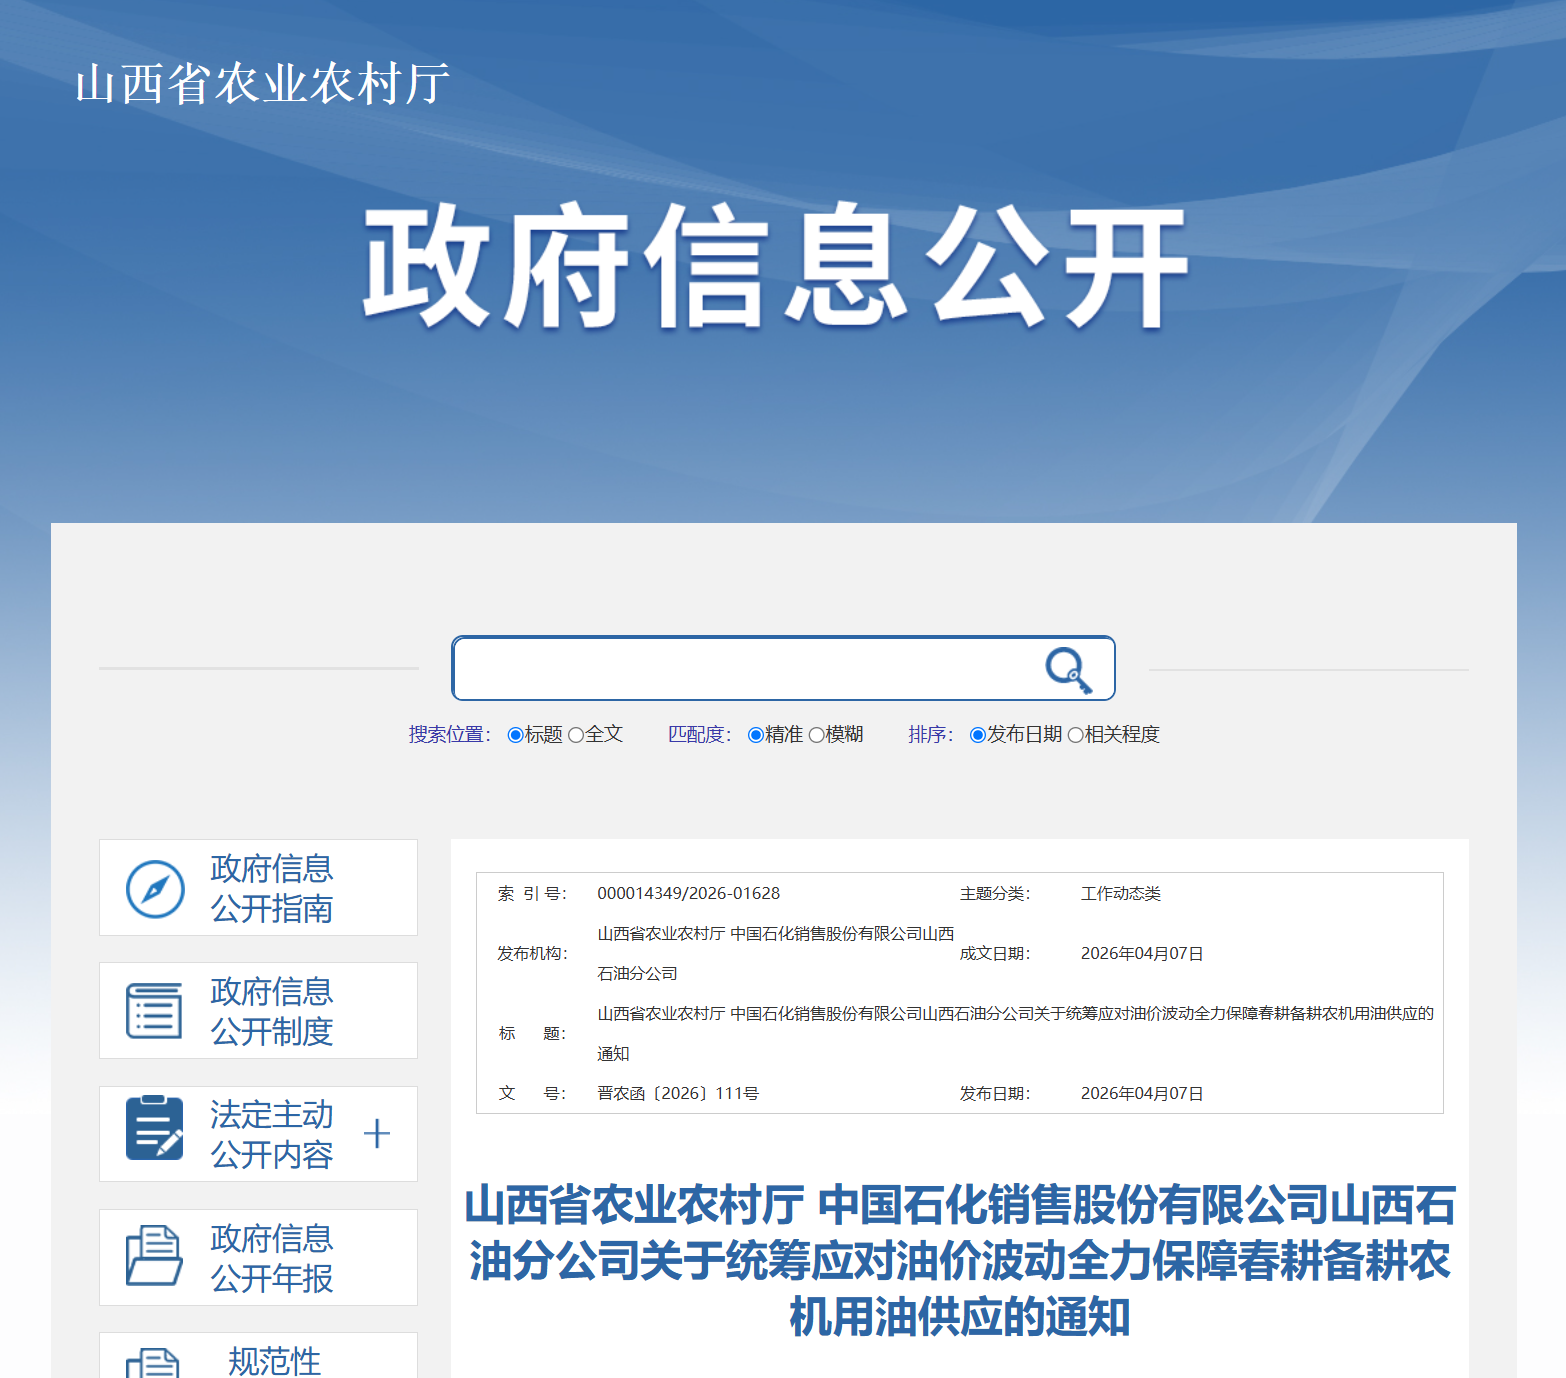Click the 政府信息公开 banner heading
This screenshot has height=1378, width=1566.
coord(775,266)
